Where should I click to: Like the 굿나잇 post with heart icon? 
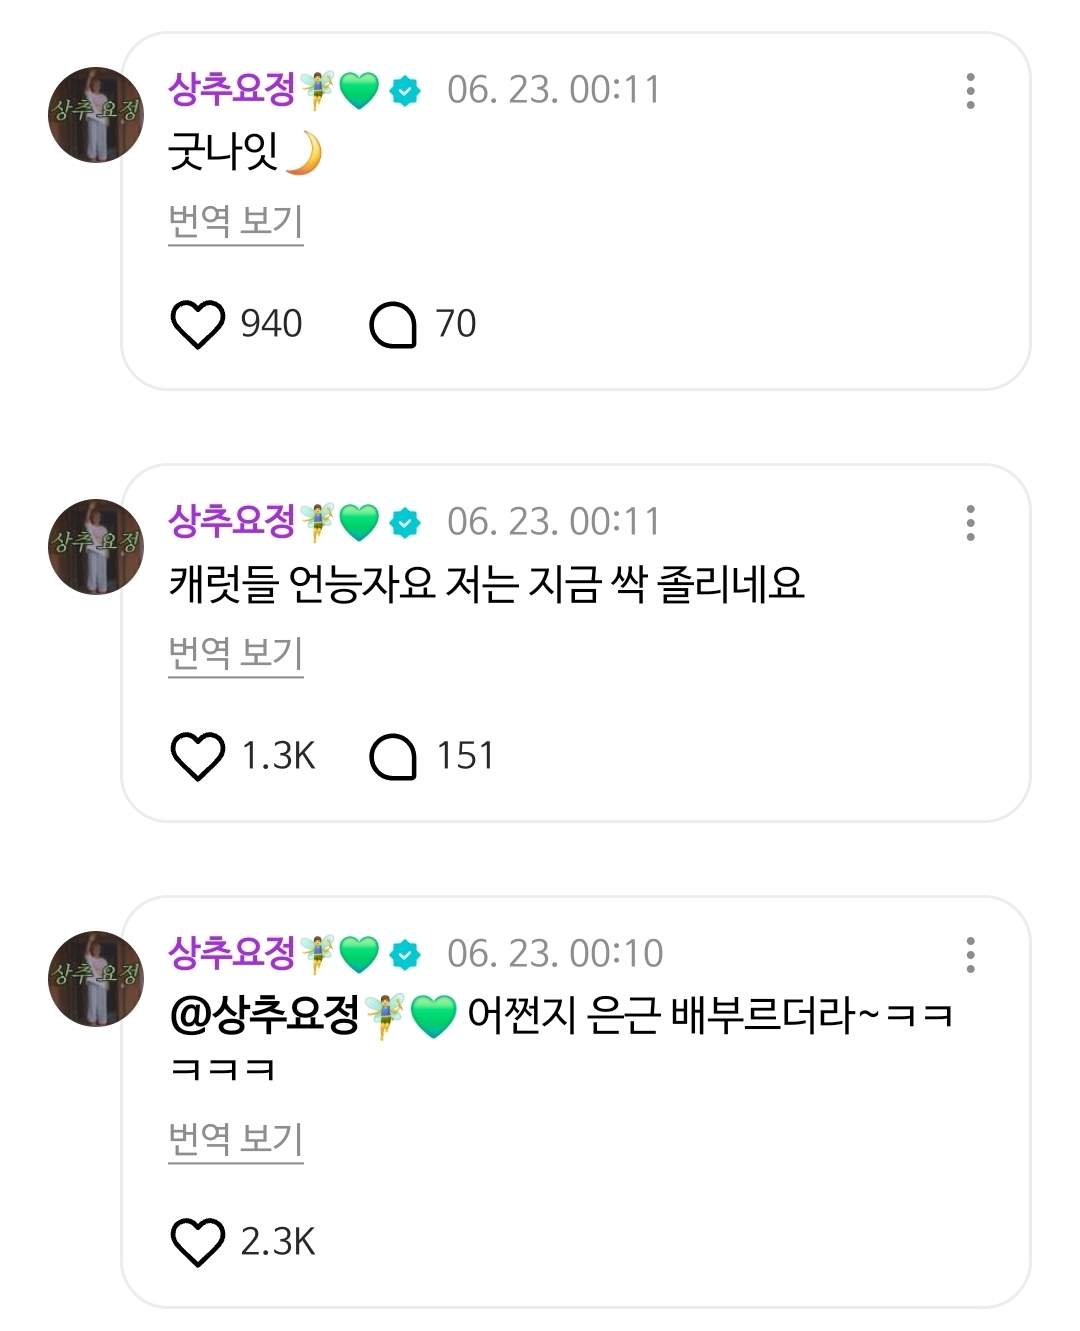(x=197, y=324)
